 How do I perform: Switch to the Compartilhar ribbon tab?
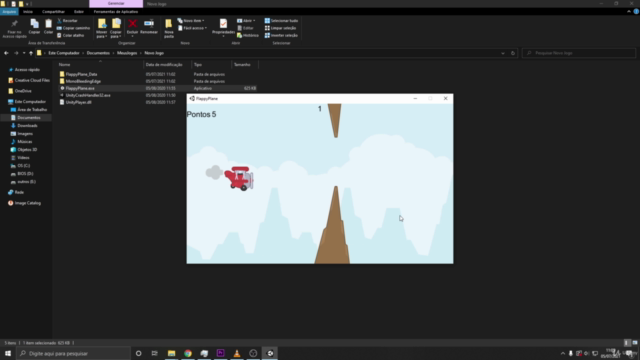point(53,11)
